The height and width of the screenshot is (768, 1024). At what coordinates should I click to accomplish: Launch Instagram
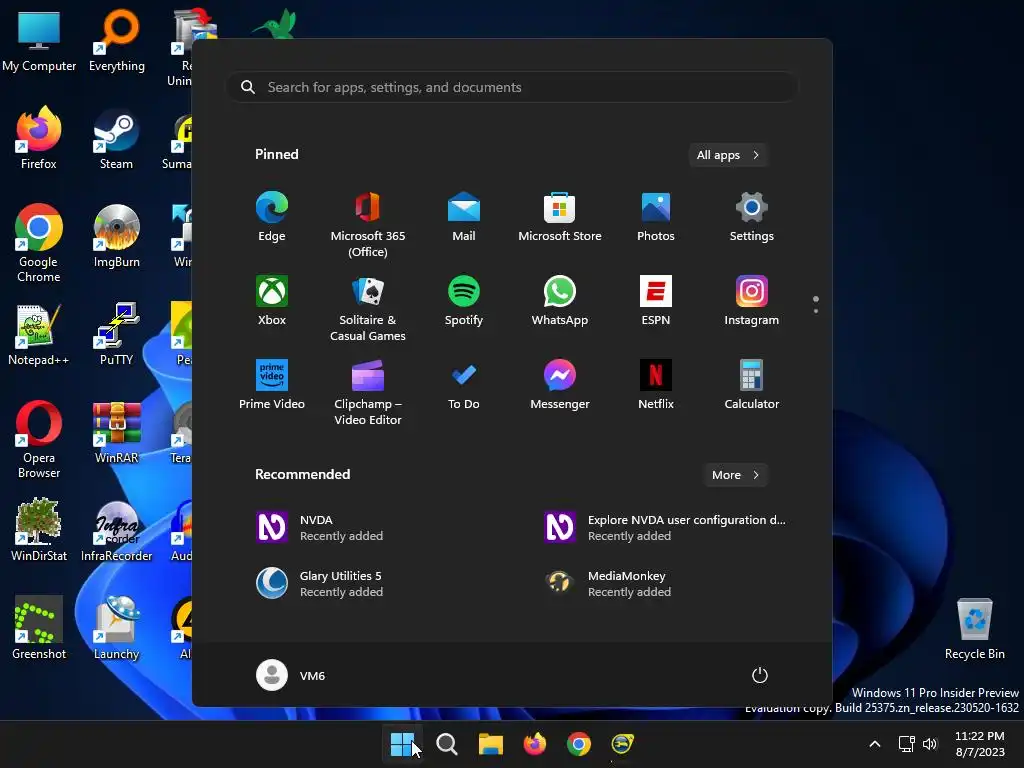752,301
